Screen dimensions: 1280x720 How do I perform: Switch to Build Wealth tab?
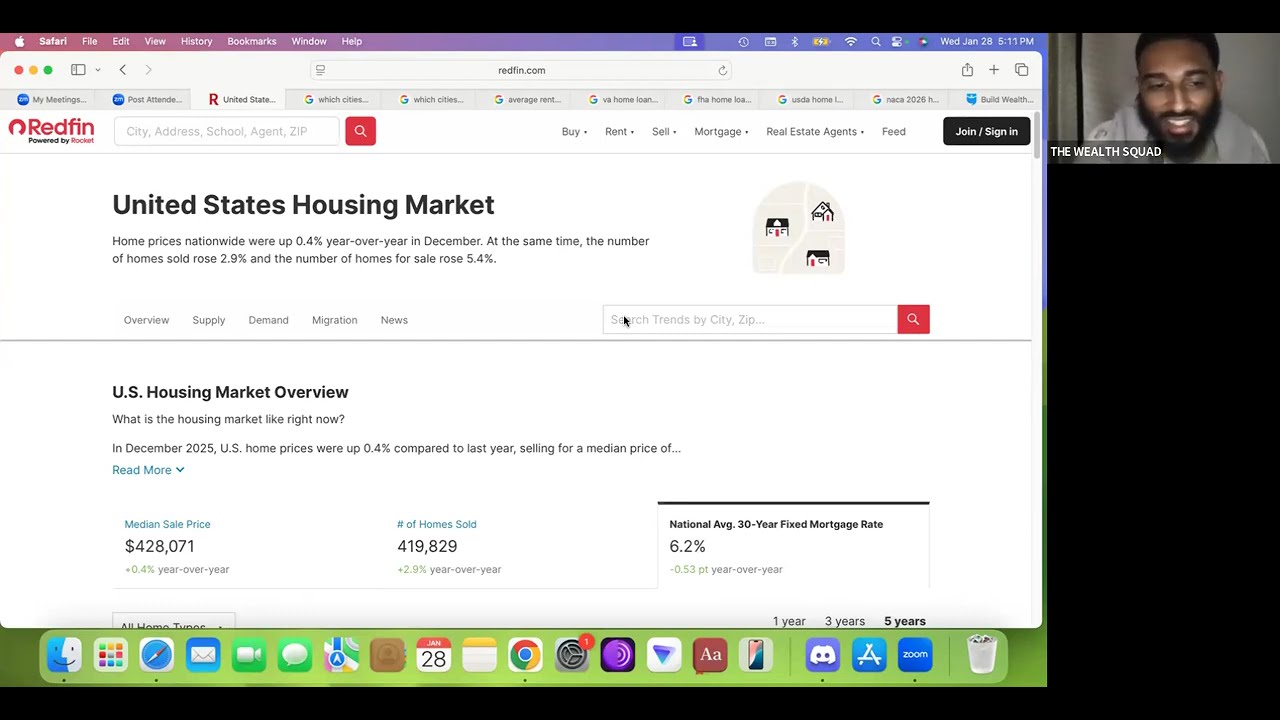tap(1000, 99)
